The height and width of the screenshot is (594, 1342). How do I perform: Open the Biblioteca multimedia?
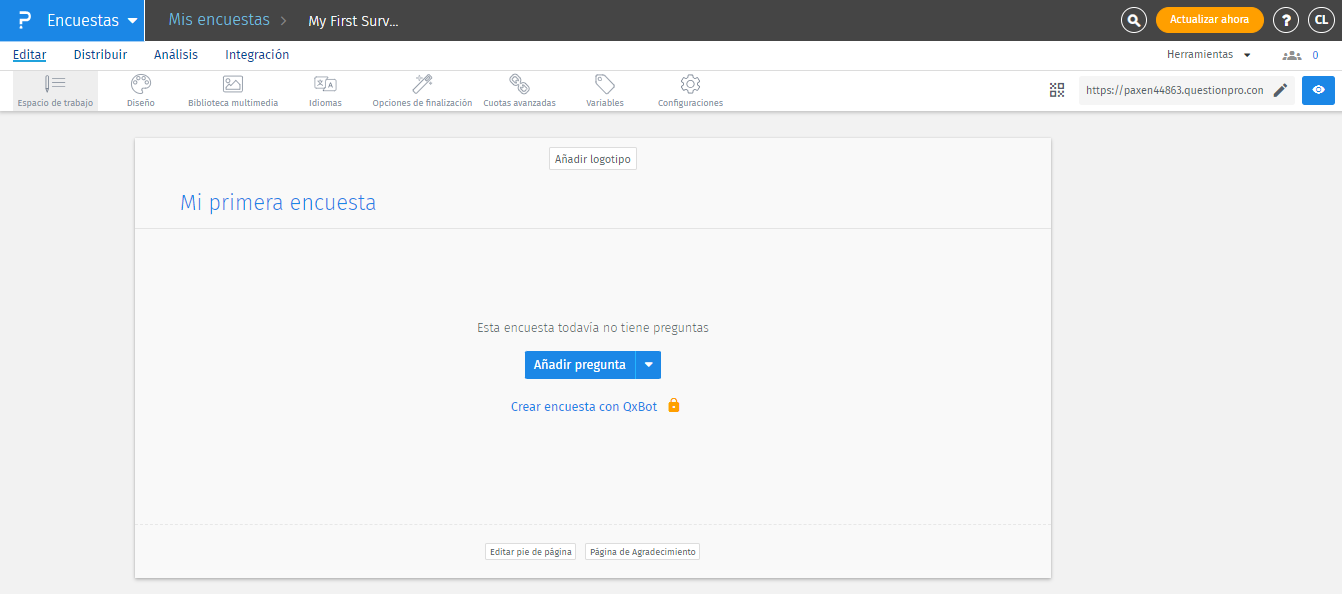[233, 90]
